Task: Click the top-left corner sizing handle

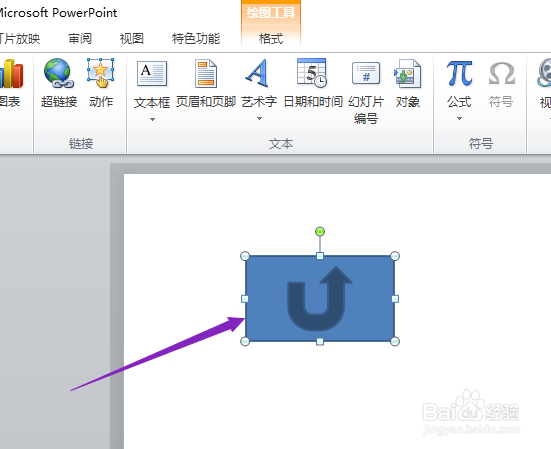Action: [245, 256]
